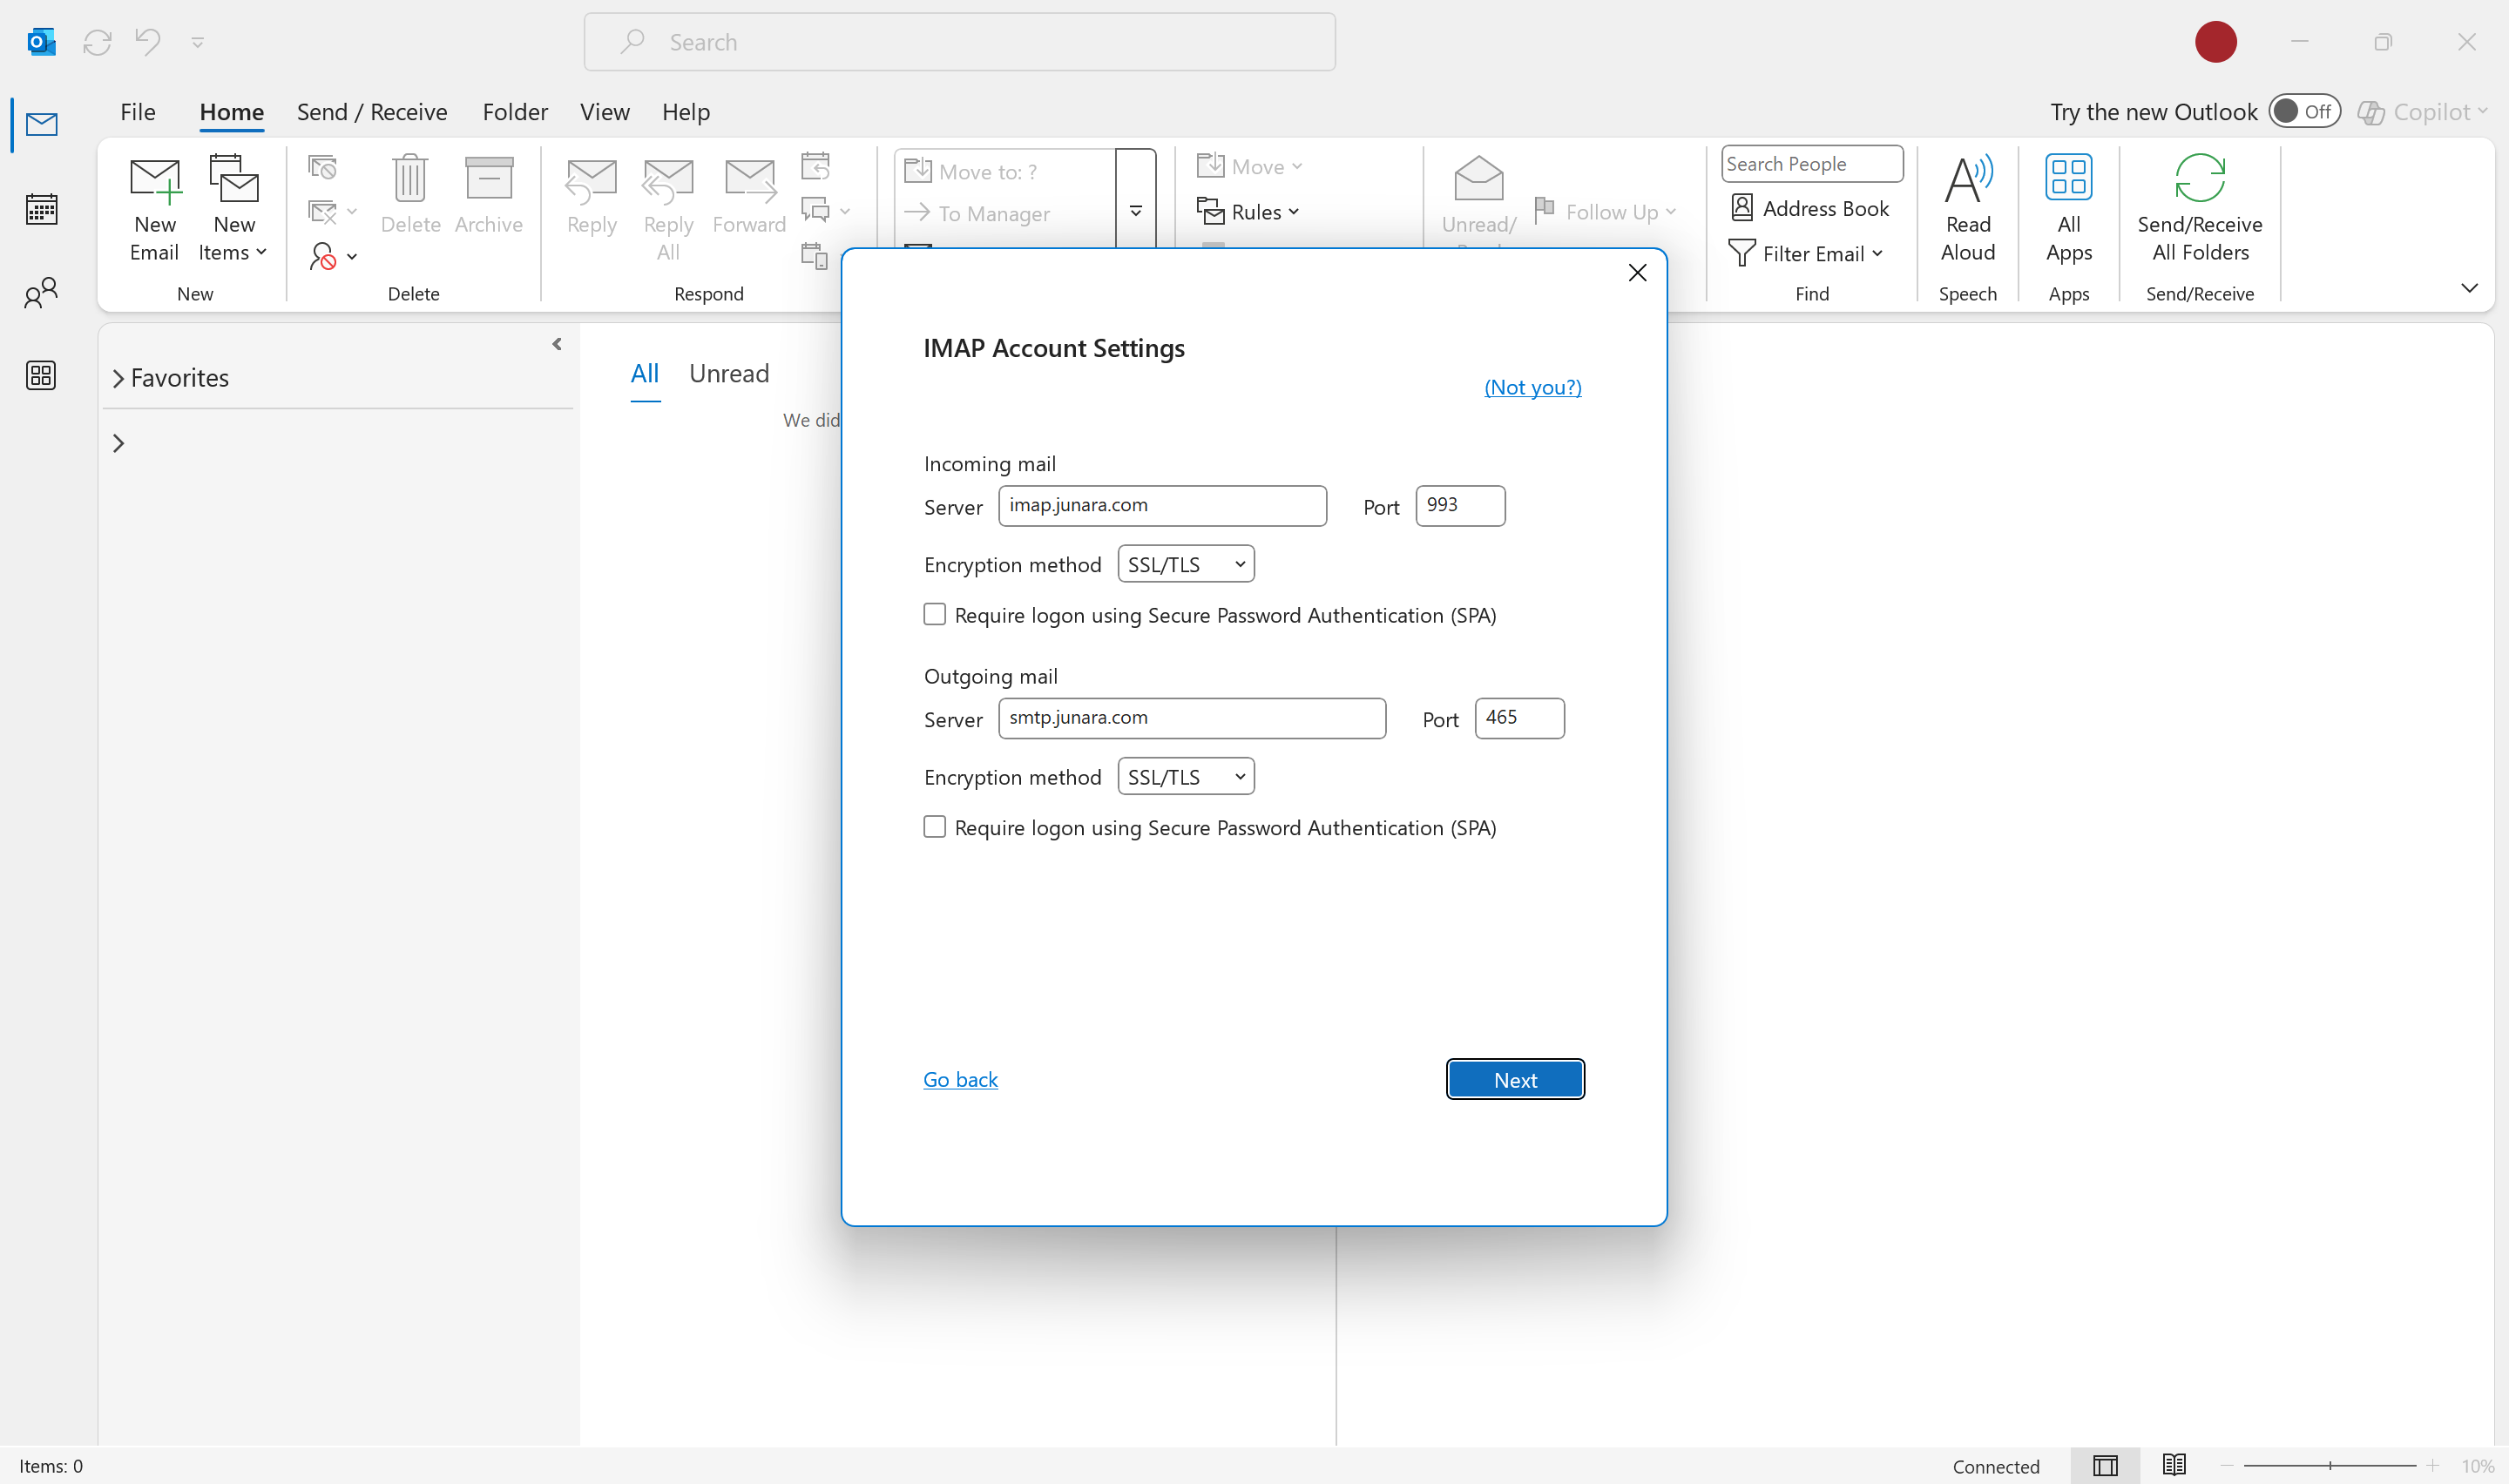
Task: Select the Home ribbon tab
Action: point(232,112)
